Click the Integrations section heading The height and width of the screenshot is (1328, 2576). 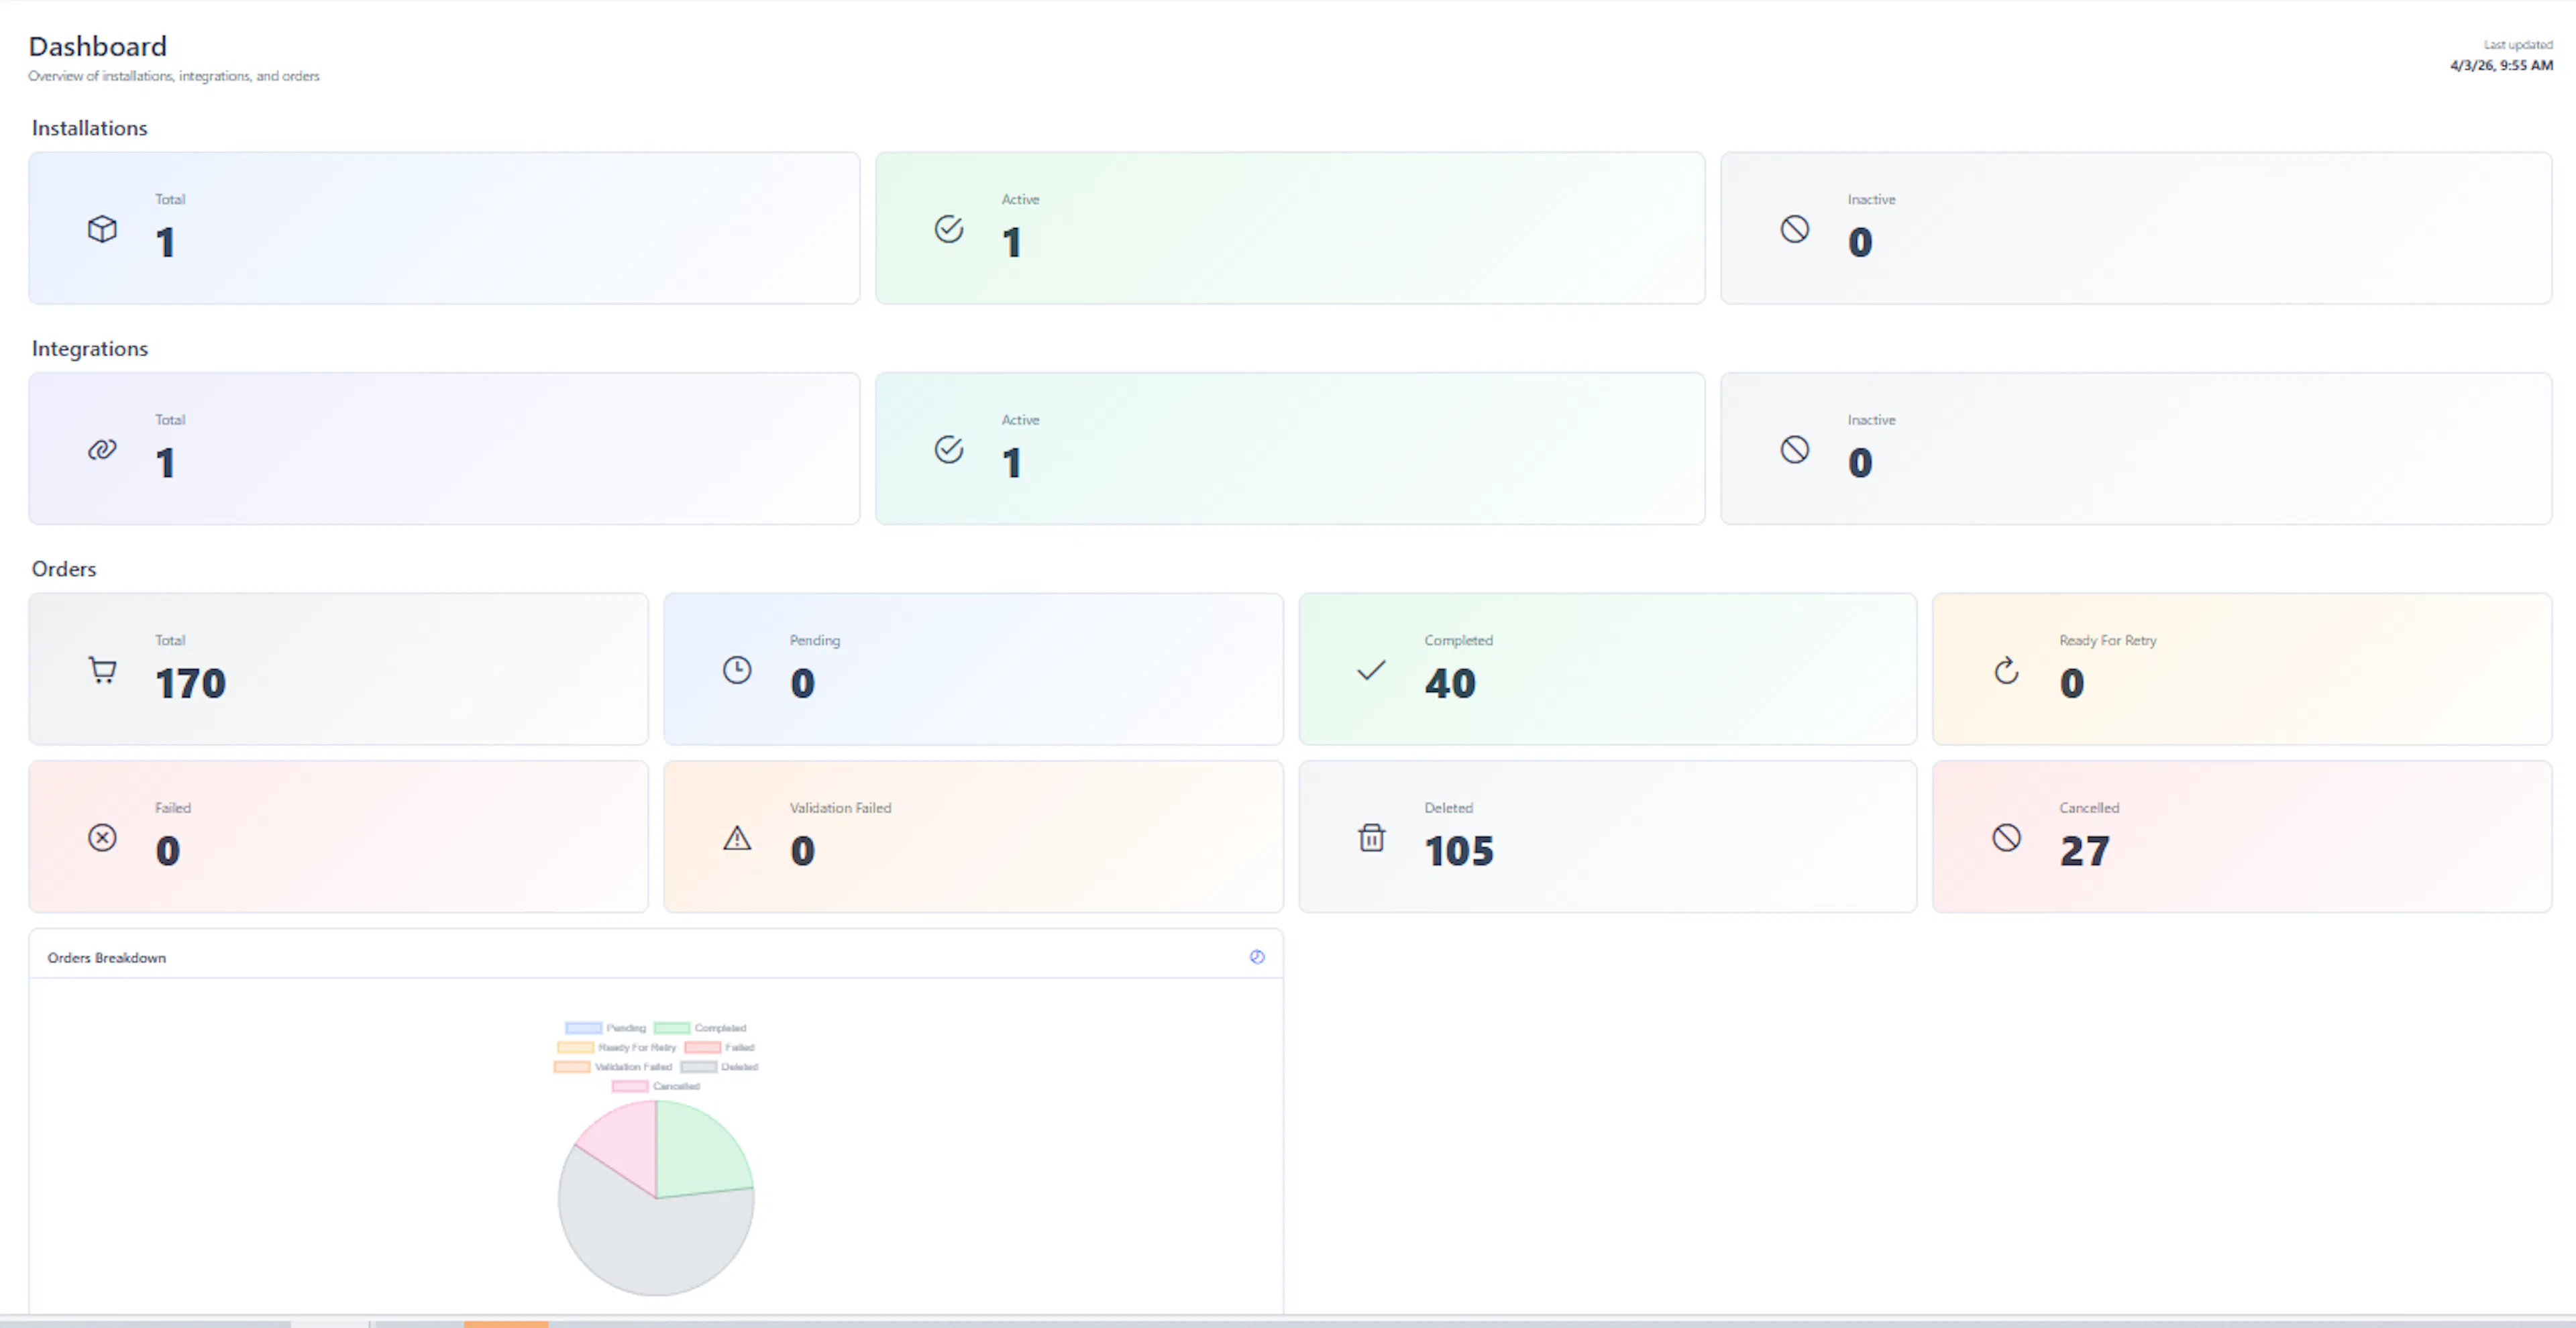point(90,349)
